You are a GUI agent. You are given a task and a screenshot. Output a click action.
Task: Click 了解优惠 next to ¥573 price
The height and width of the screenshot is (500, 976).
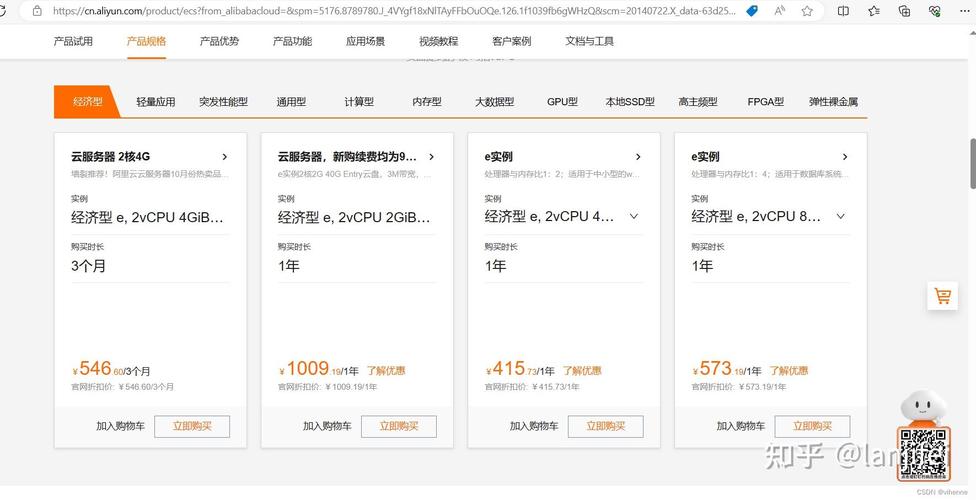[789, 370]
